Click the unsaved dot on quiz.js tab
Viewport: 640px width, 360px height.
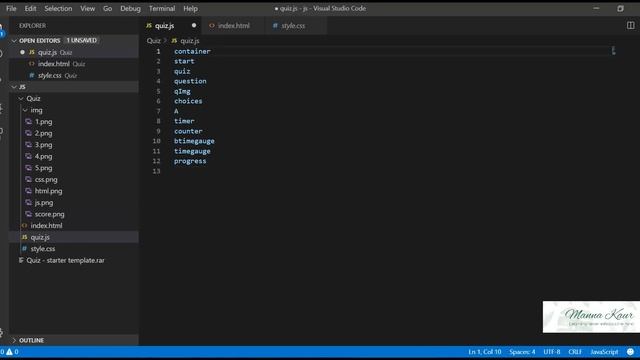click(x=194, y=25)
